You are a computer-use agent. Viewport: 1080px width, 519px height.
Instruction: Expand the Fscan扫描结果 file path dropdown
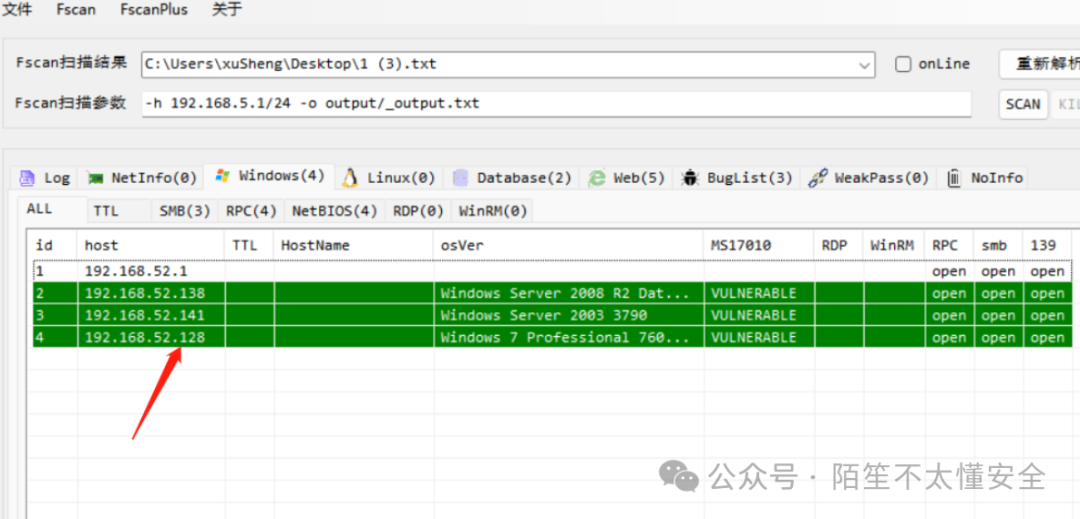click(864, 65)
